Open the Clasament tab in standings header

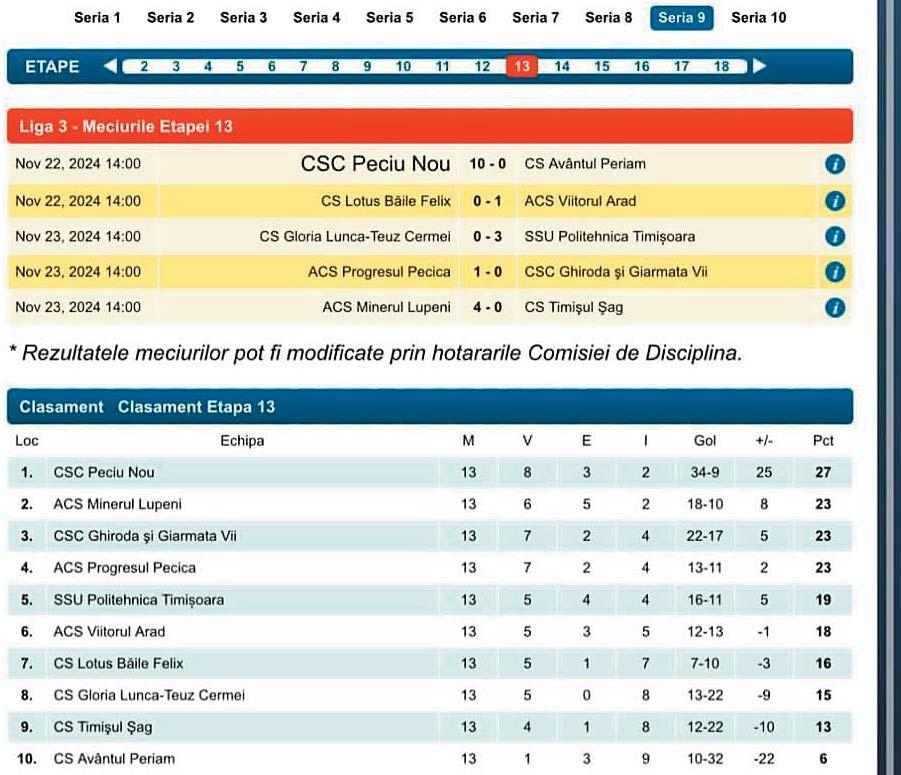click(61, 407)
